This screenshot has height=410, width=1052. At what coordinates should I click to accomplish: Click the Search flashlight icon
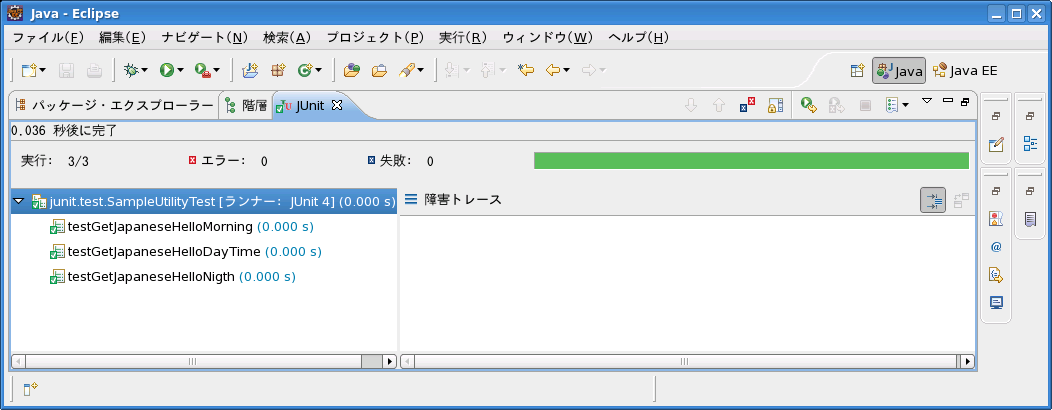tap(407, 70)
